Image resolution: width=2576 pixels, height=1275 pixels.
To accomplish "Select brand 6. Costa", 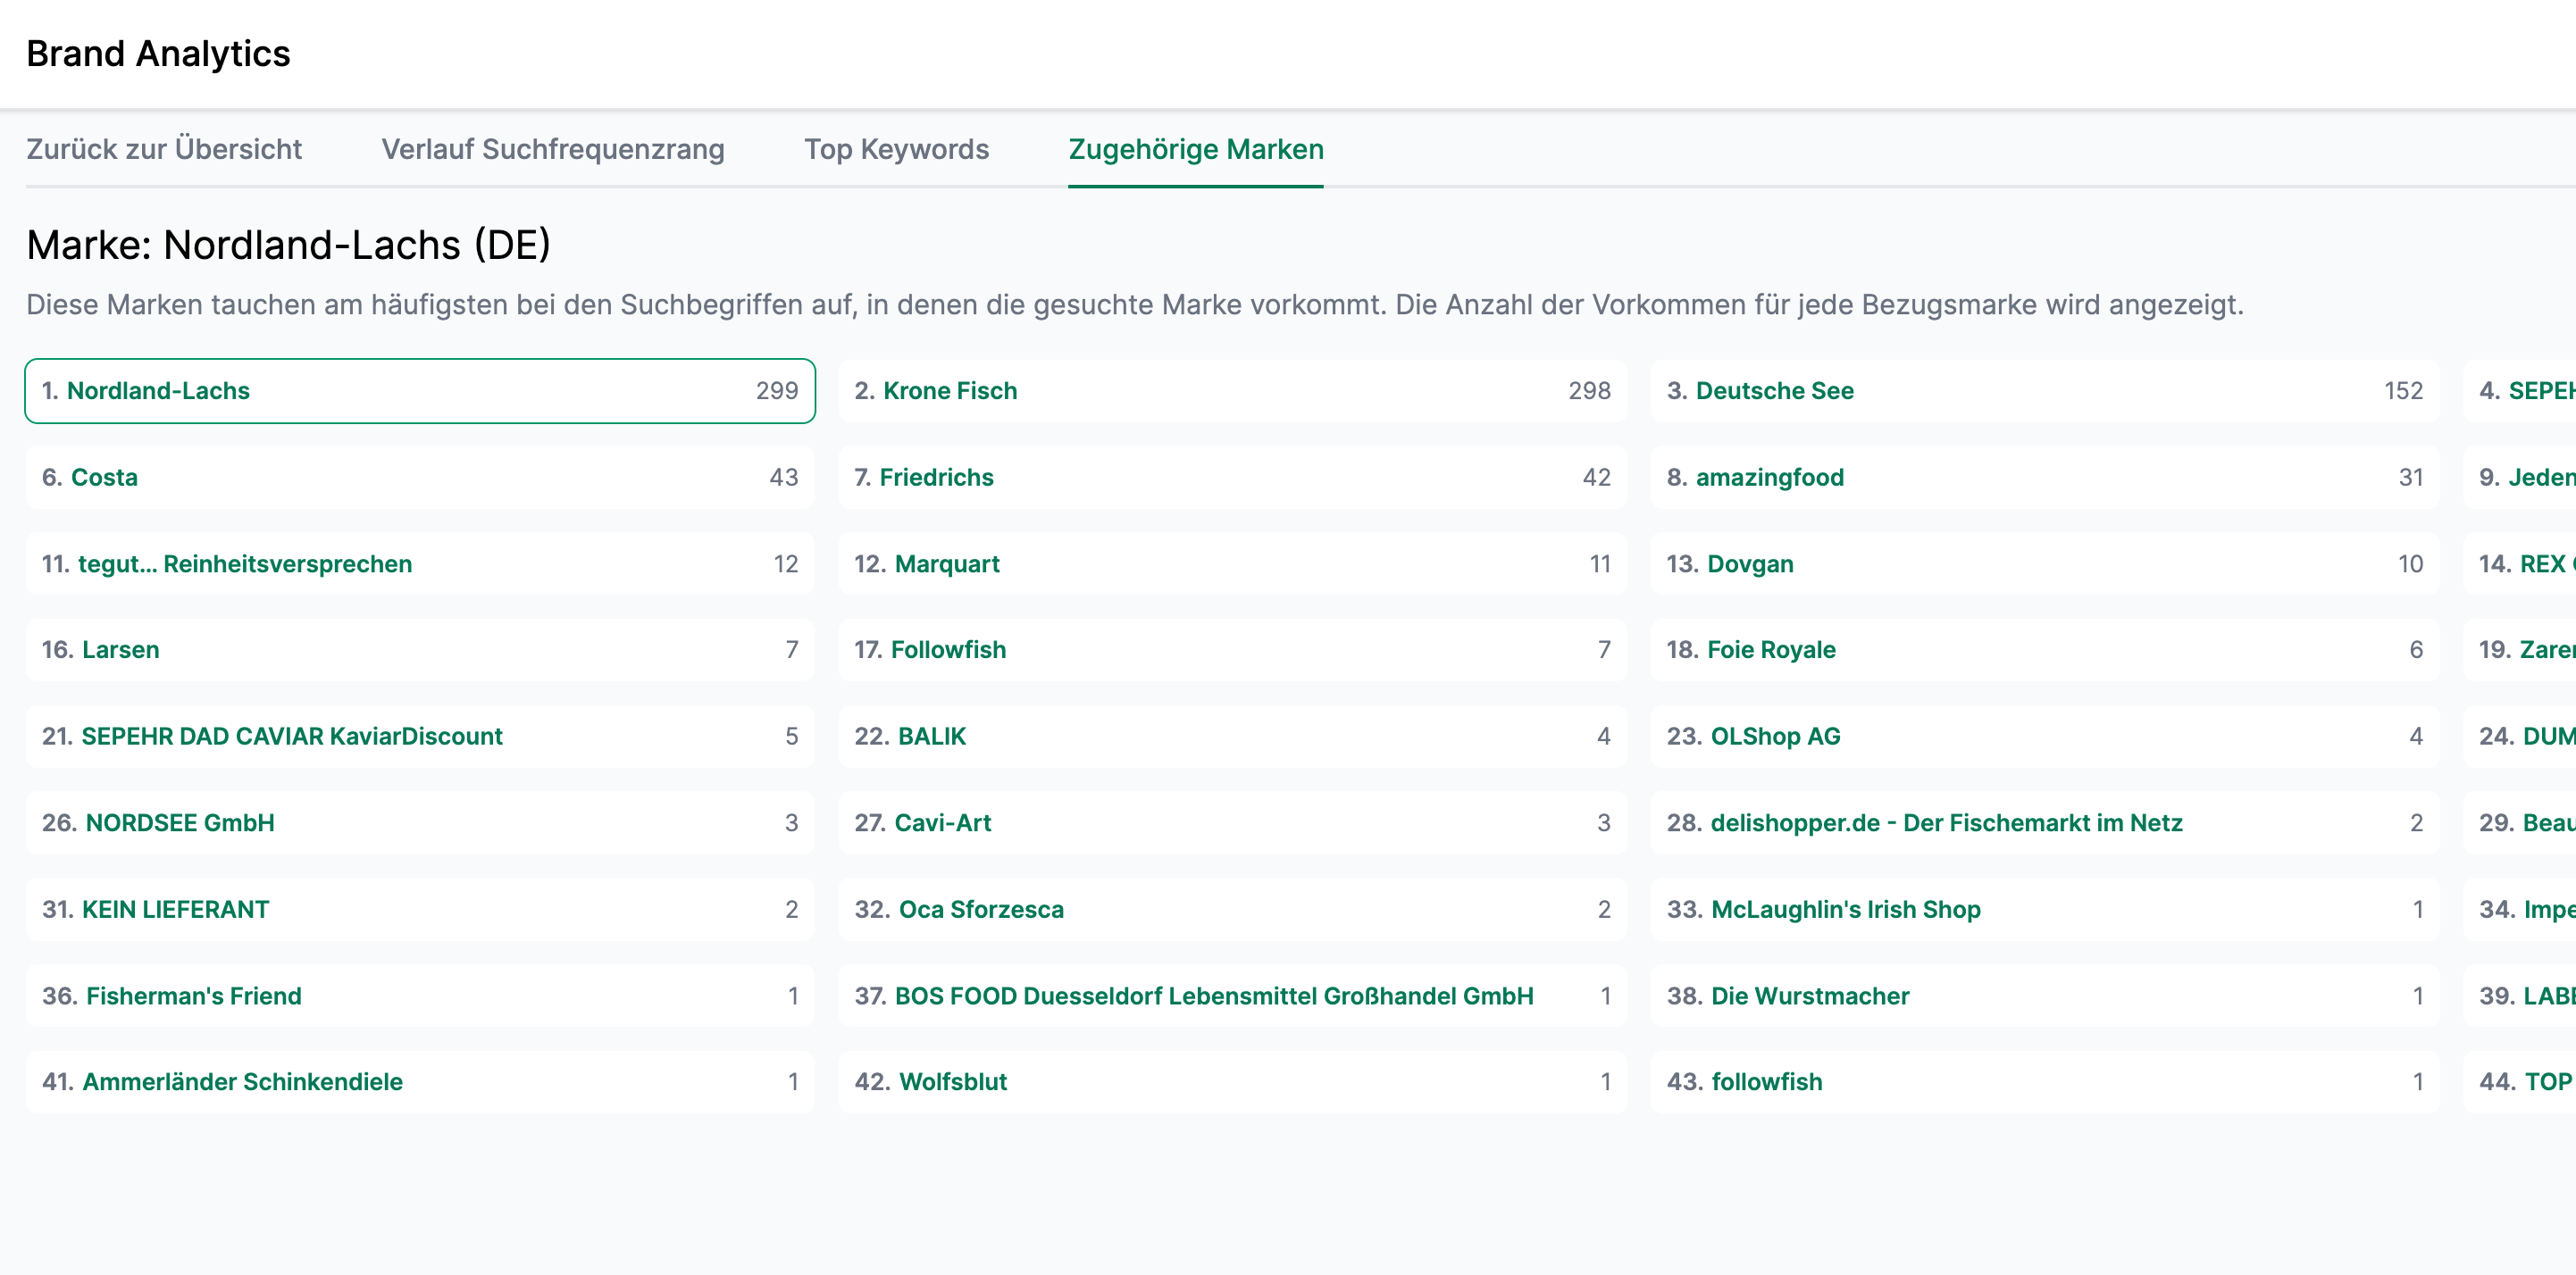I will [x=420, y=477].
